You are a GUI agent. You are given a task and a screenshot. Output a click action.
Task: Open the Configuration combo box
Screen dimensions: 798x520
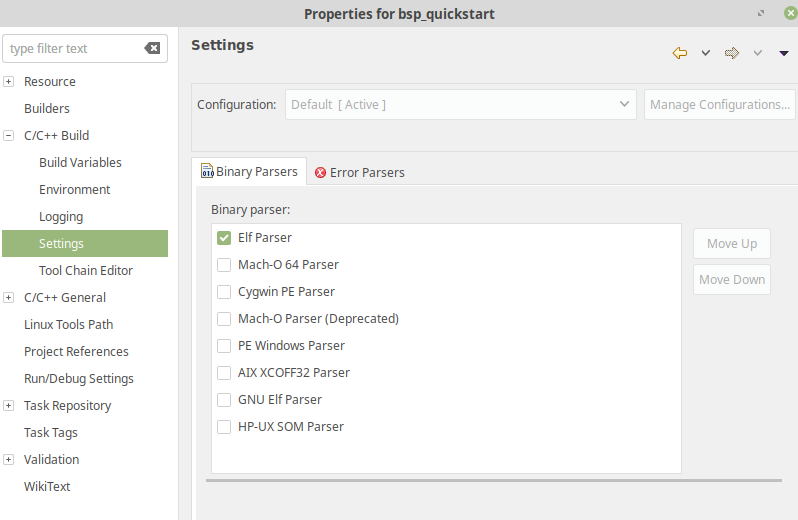[461, 104]
